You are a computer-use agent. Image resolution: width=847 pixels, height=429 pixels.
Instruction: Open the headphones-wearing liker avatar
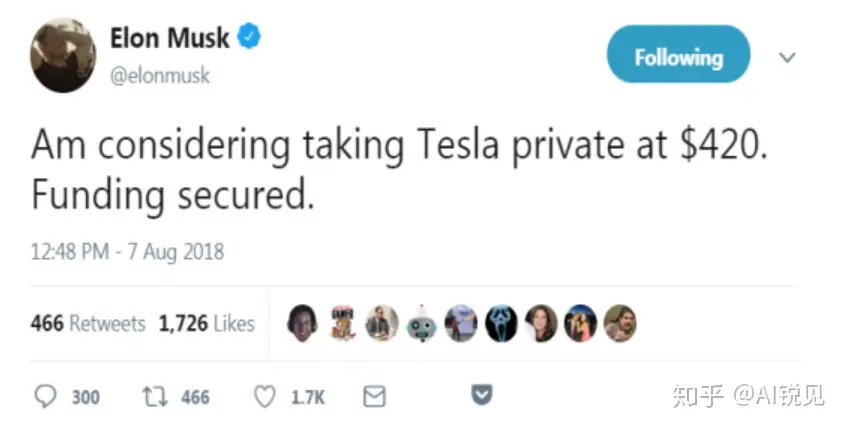(x=303, y=323)
